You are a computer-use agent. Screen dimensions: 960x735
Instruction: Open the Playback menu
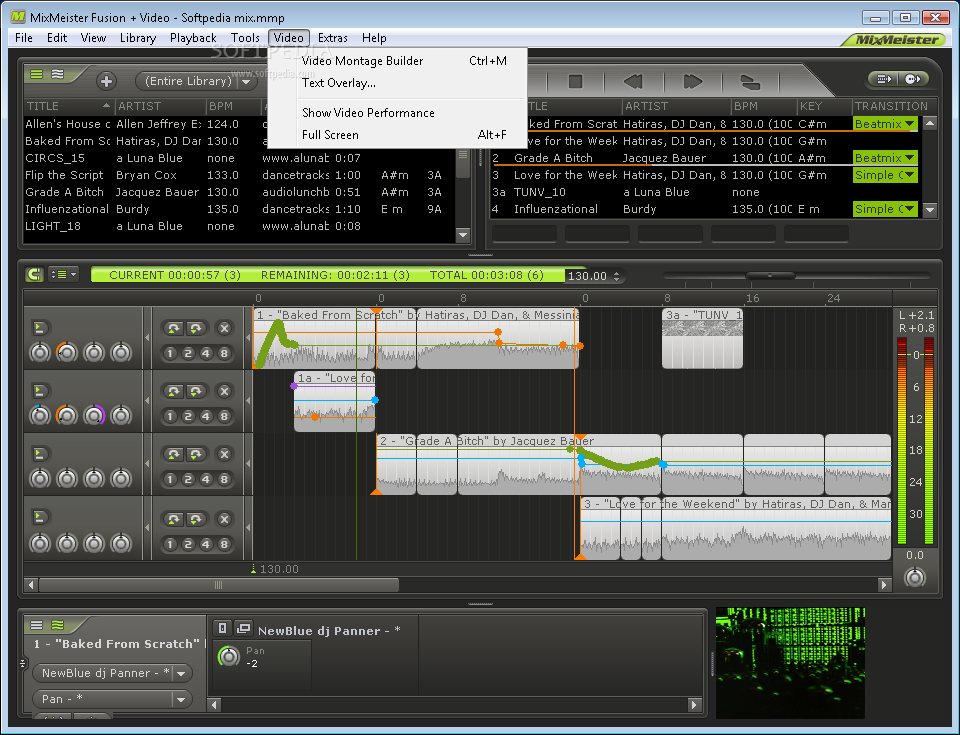click(193, 38)
